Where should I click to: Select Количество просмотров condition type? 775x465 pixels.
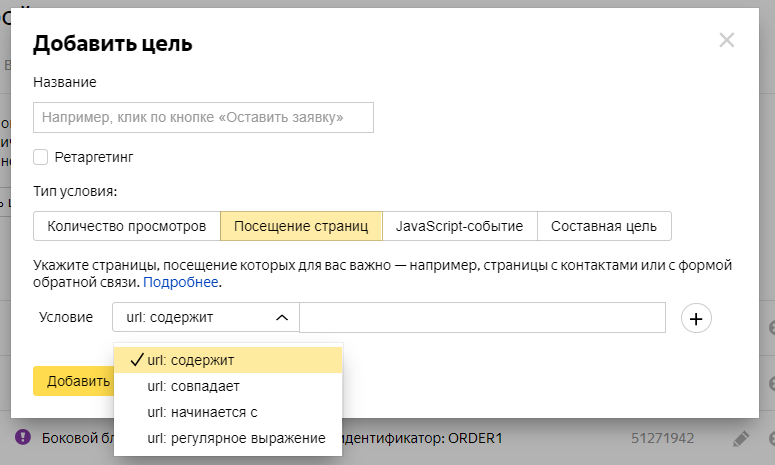tap(127, 226)
